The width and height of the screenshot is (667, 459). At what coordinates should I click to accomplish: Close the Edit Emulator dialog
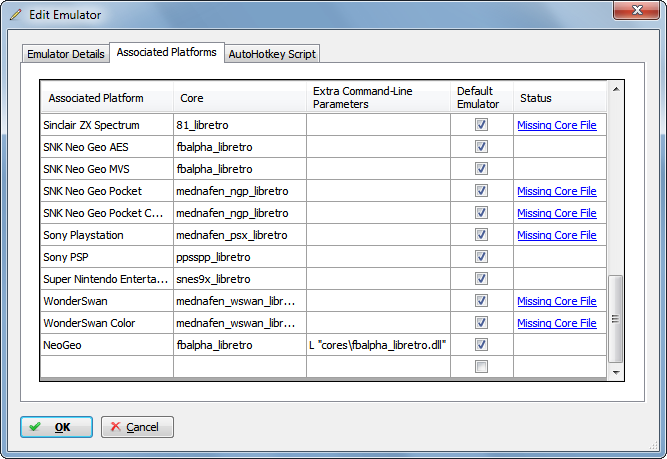pos(637,10)
